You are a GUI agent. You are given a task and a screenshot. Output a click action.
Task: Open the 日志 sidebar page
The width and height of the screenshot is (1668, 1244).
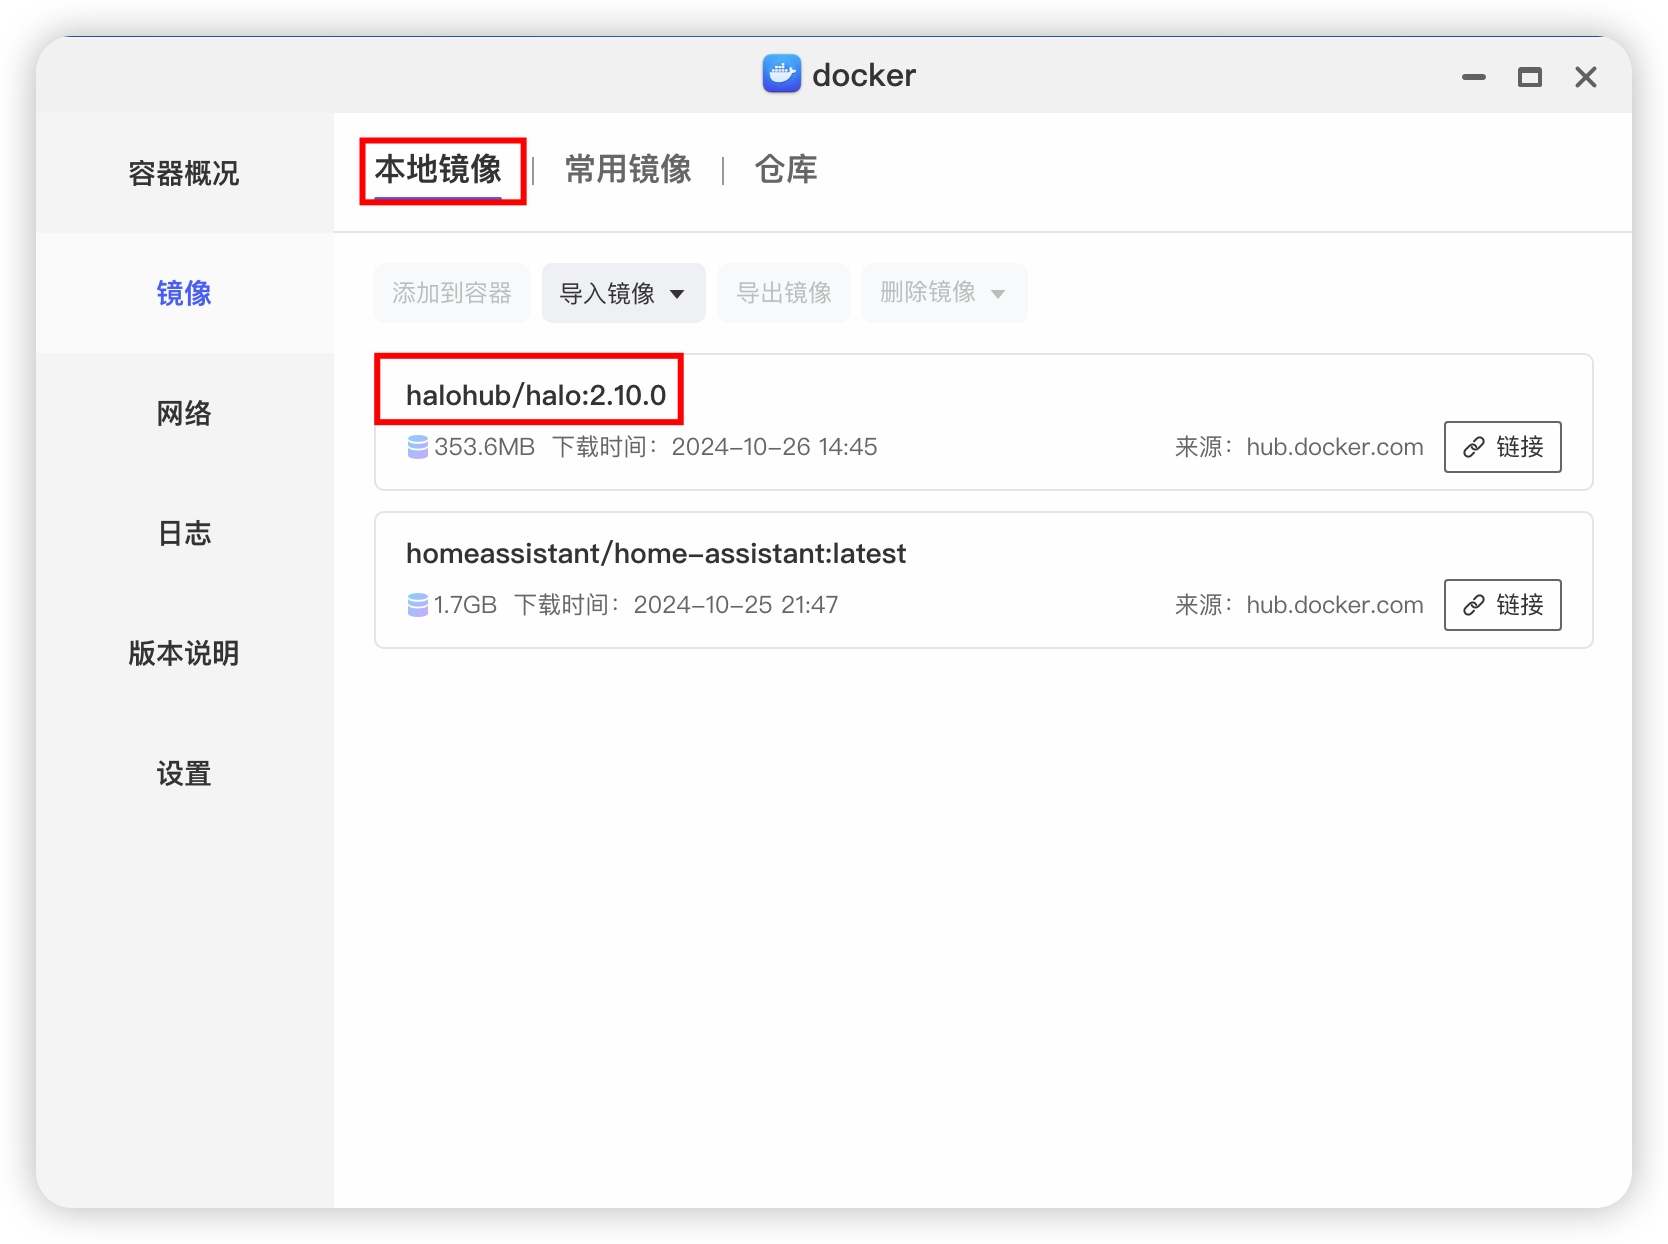point(185,533)
